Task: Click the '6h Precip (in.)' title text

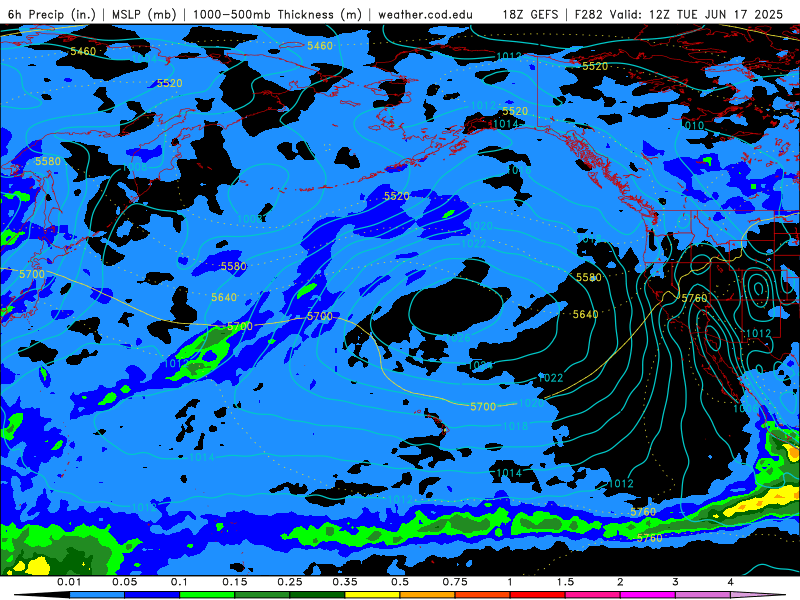Action: (52, 14)
